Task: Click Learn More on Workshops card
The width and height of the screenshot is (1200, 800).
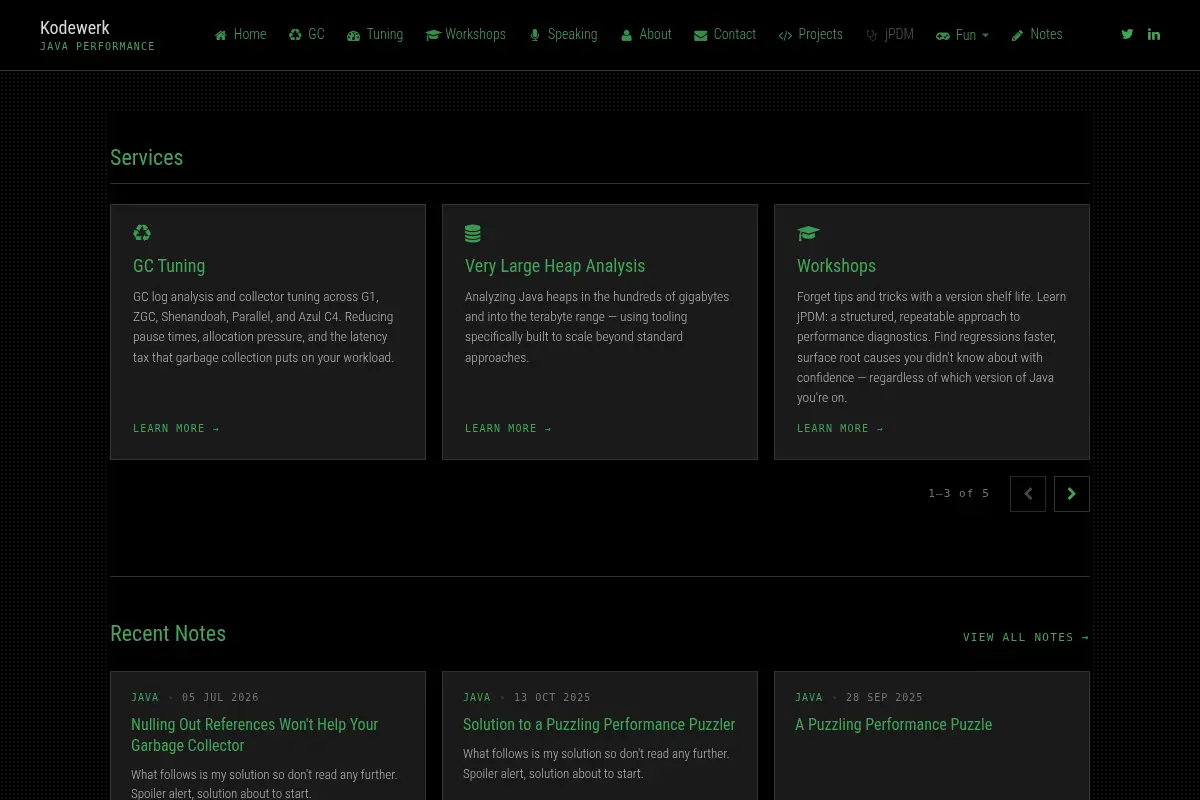Action: click(840, 428)
